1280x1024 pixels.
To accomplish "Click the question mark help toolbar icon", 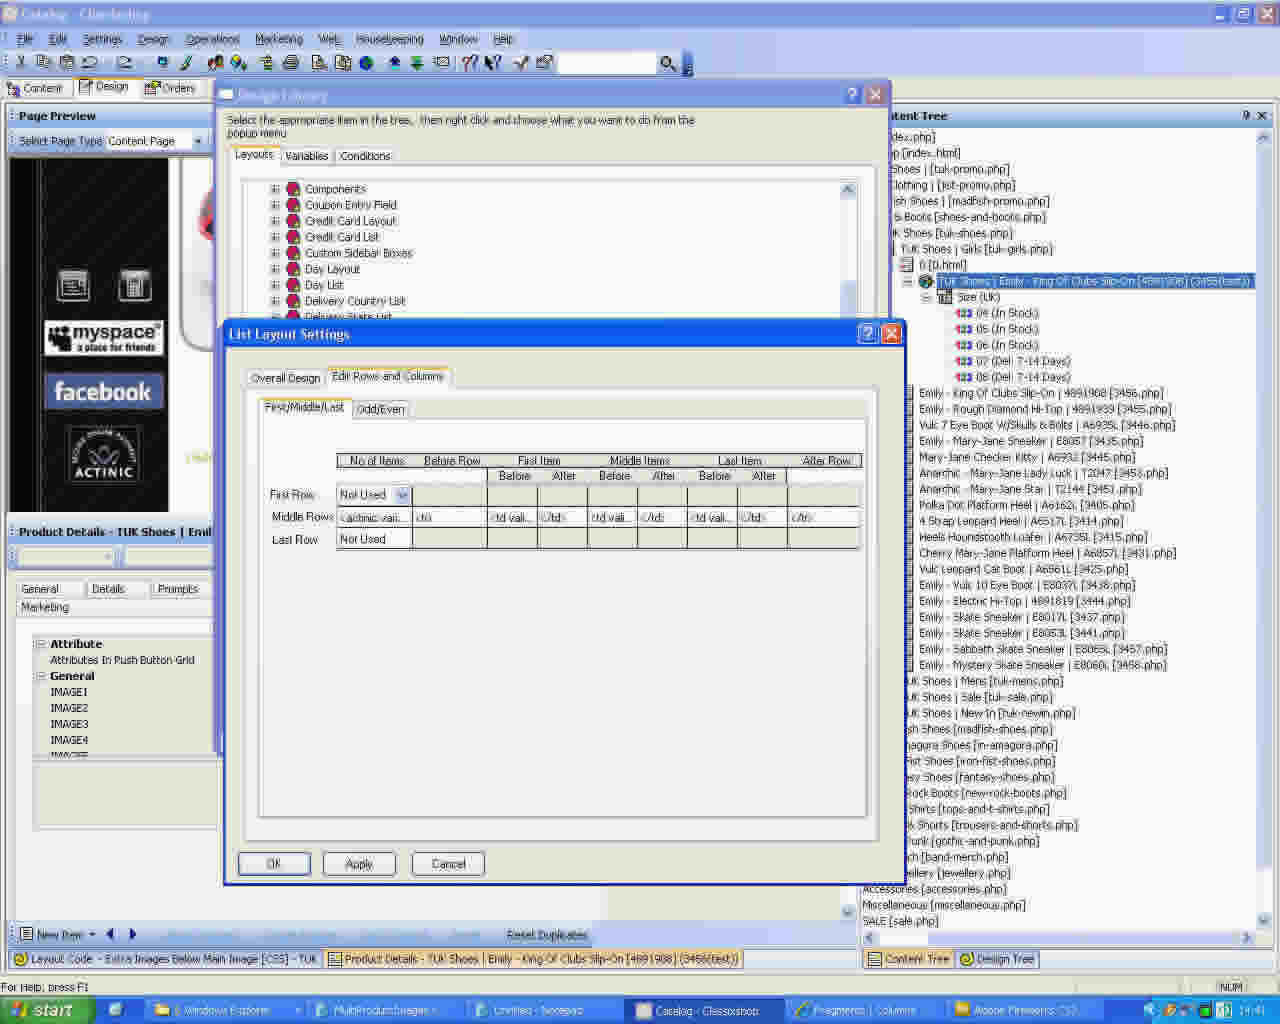I will tap(469, 63).
